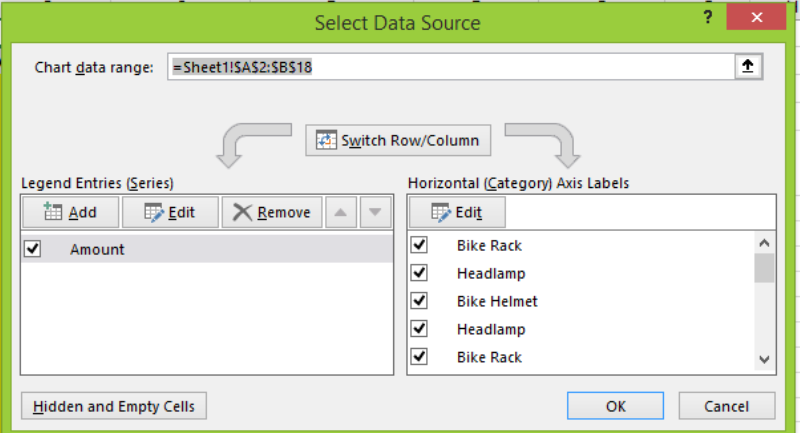Confirm with the OK button
The image size is (800, 434).
[615, 406]
